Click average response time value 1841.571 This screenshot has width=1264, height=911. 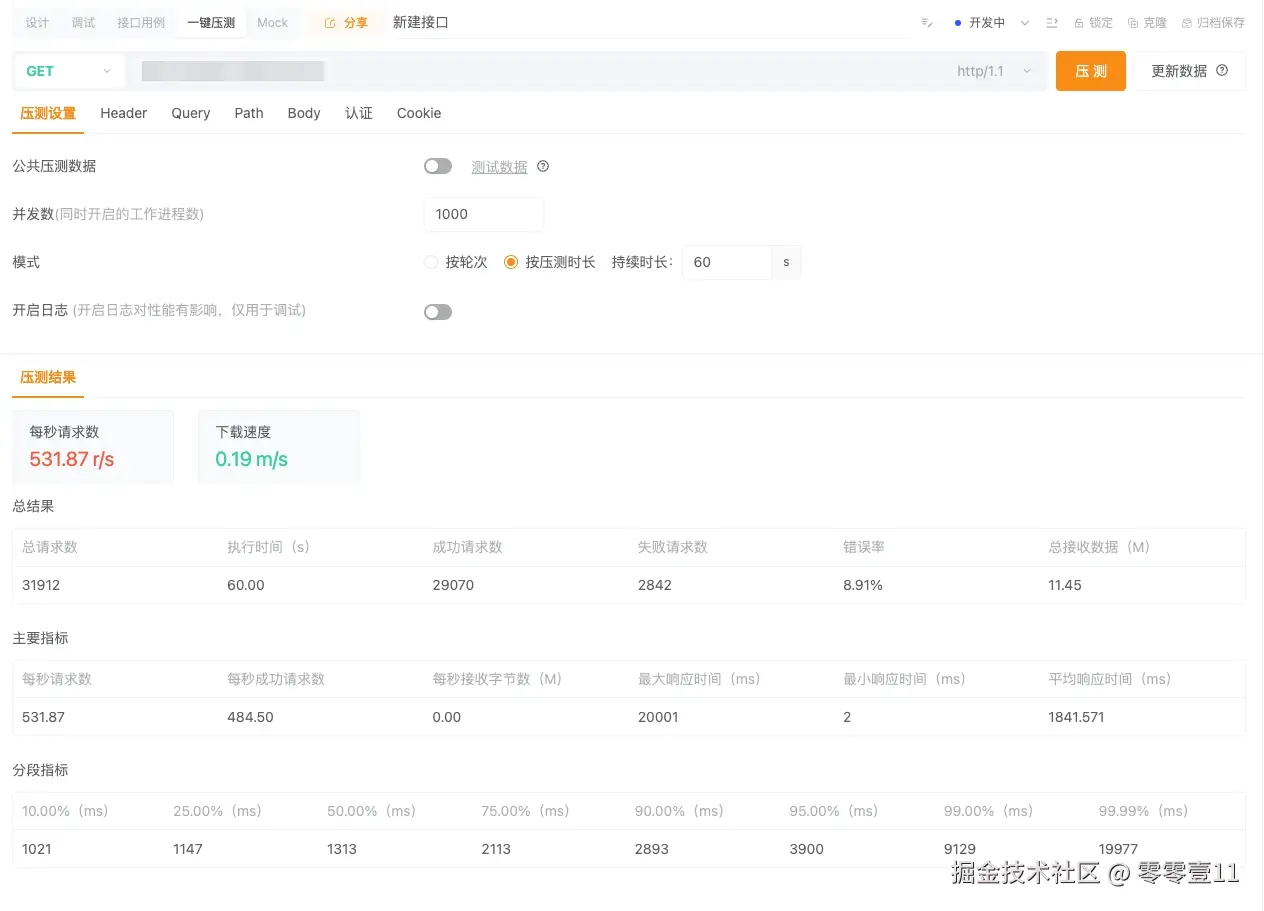(1076, 717)
